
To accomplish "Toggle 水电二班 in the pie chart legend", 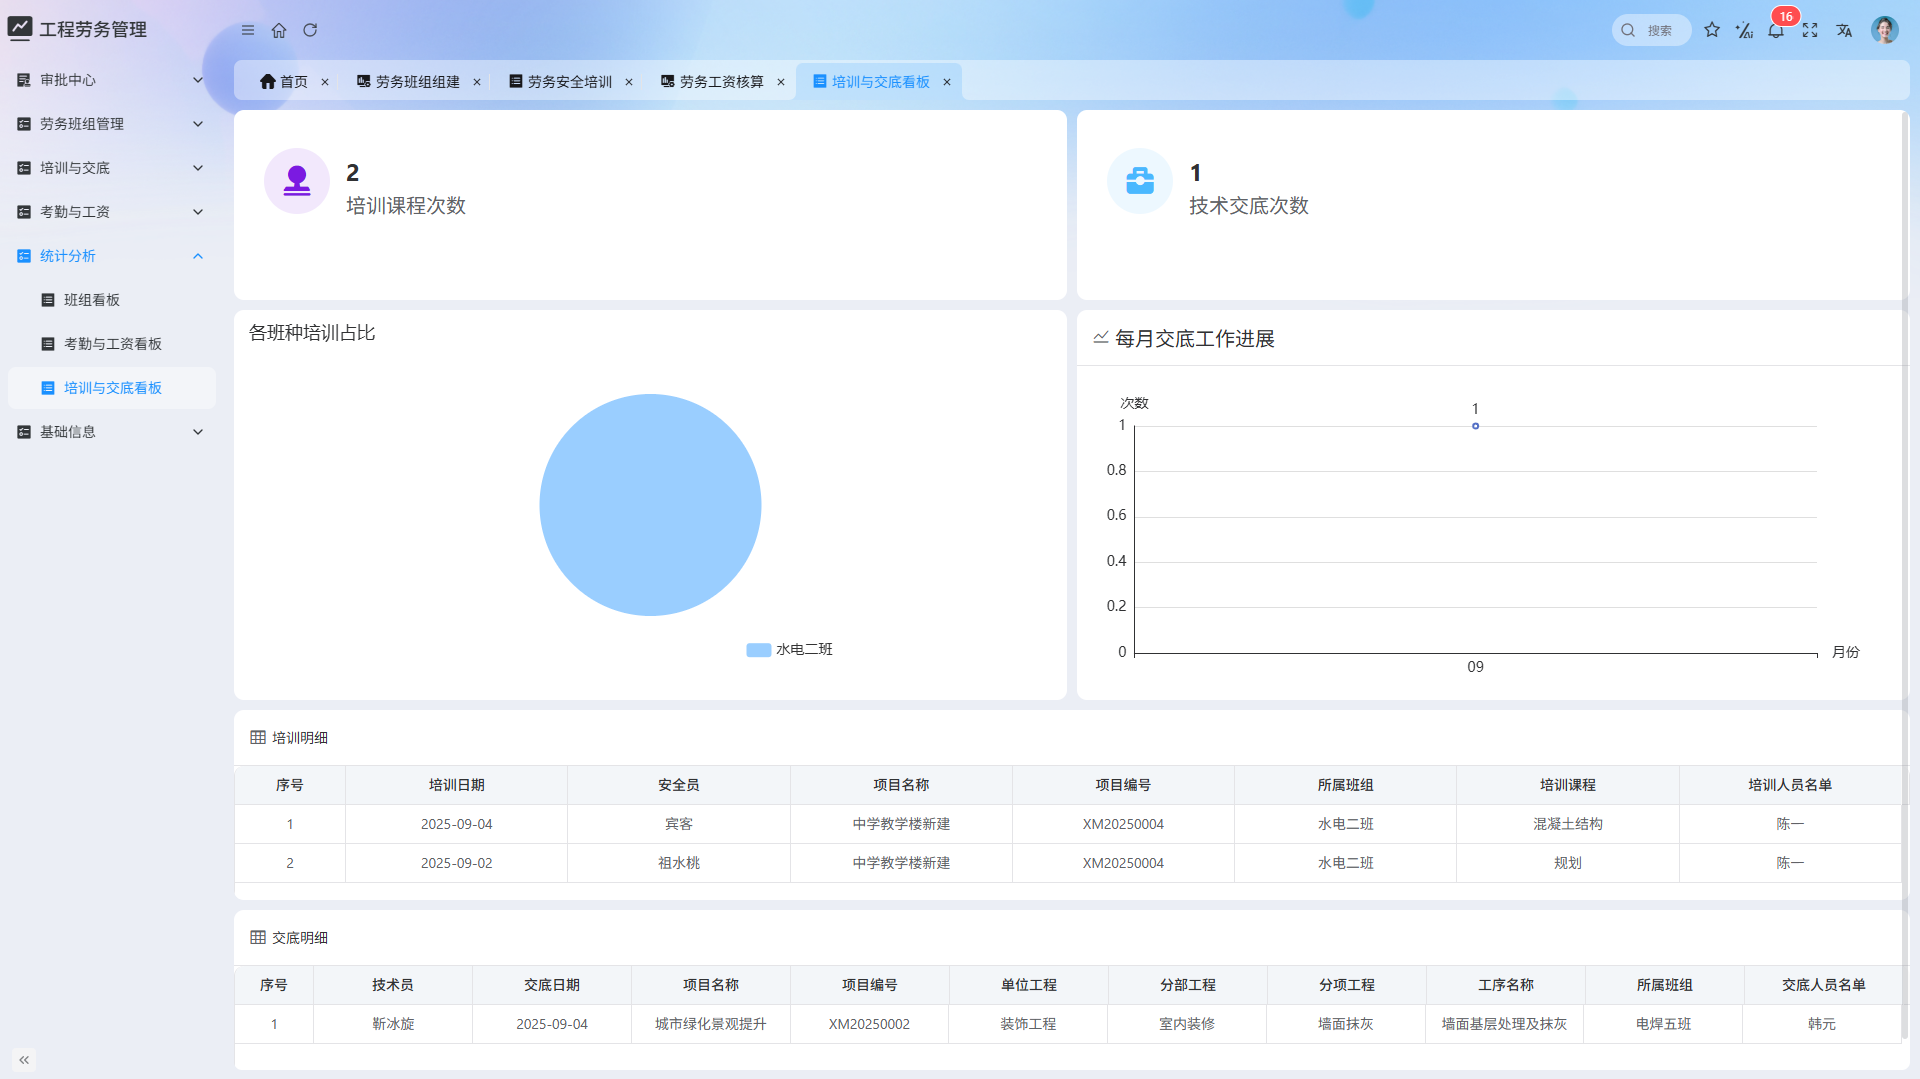I will [789, 649].
